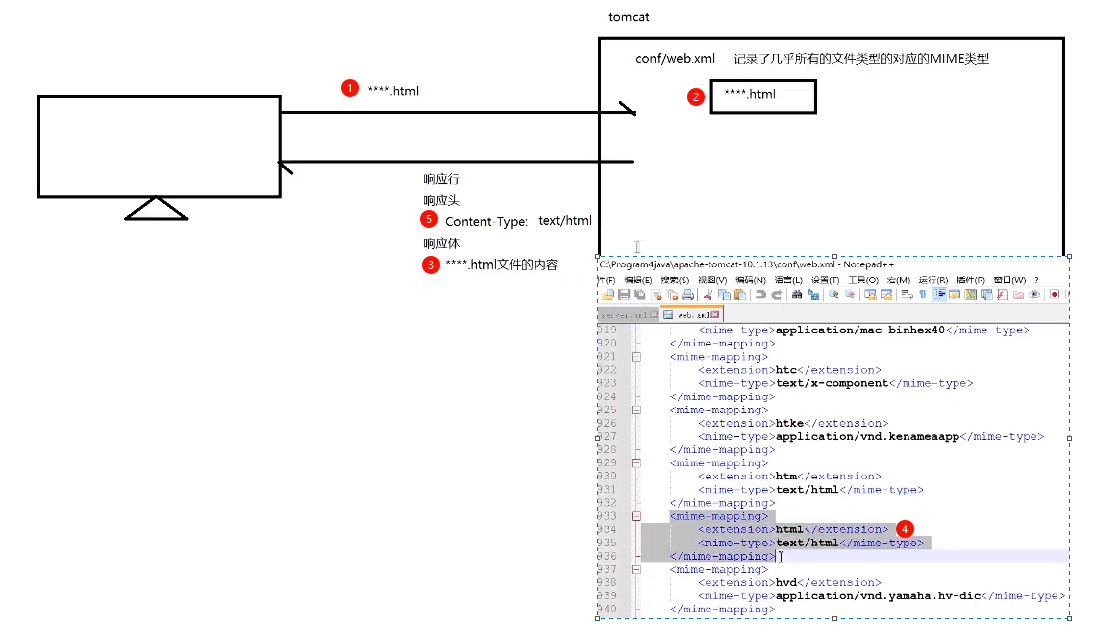Collapse the highlighted mime-mapping fold

pos(636,516)
